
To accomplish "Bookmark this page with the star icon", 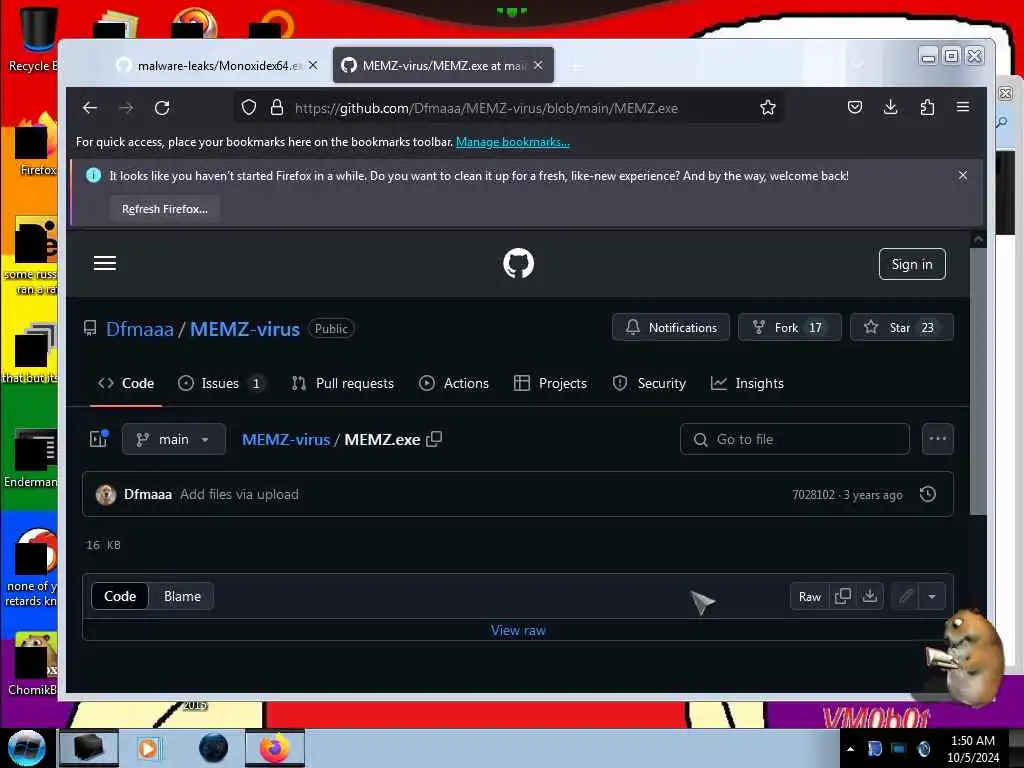I will (768, 108).
